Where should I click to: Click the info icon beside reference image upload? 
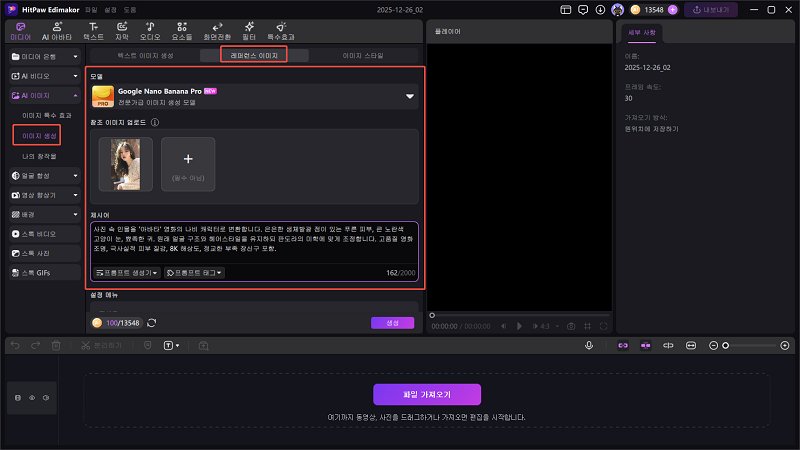[x=155, y=122]
